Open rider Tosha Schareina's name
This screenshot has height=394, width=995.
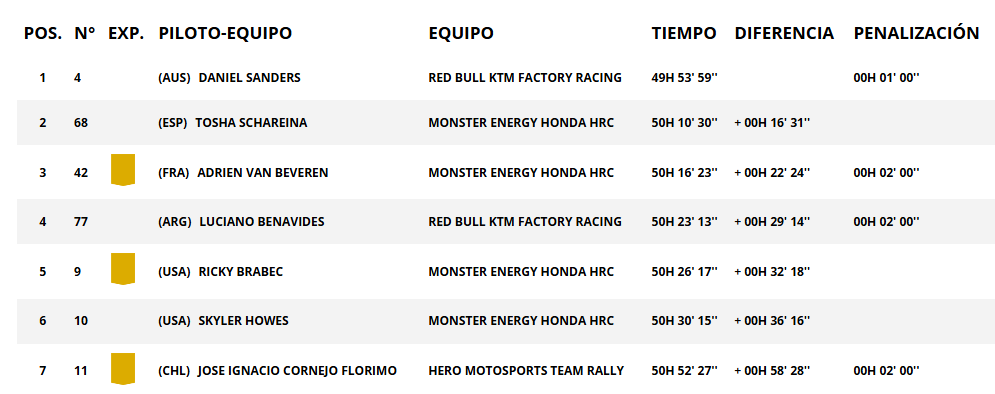point(251,123)
